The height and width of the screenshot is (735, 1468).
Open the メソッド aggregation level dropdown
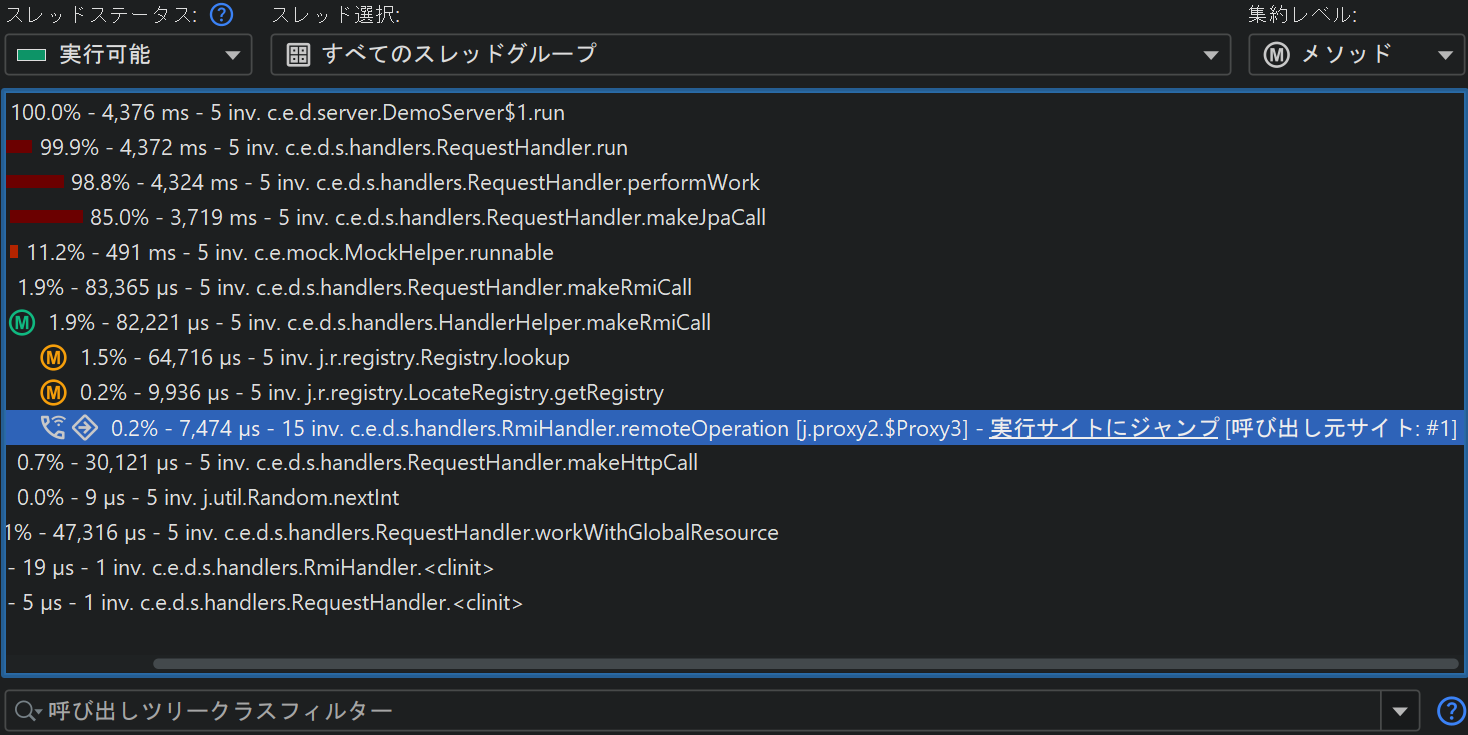coord(1355,55)
